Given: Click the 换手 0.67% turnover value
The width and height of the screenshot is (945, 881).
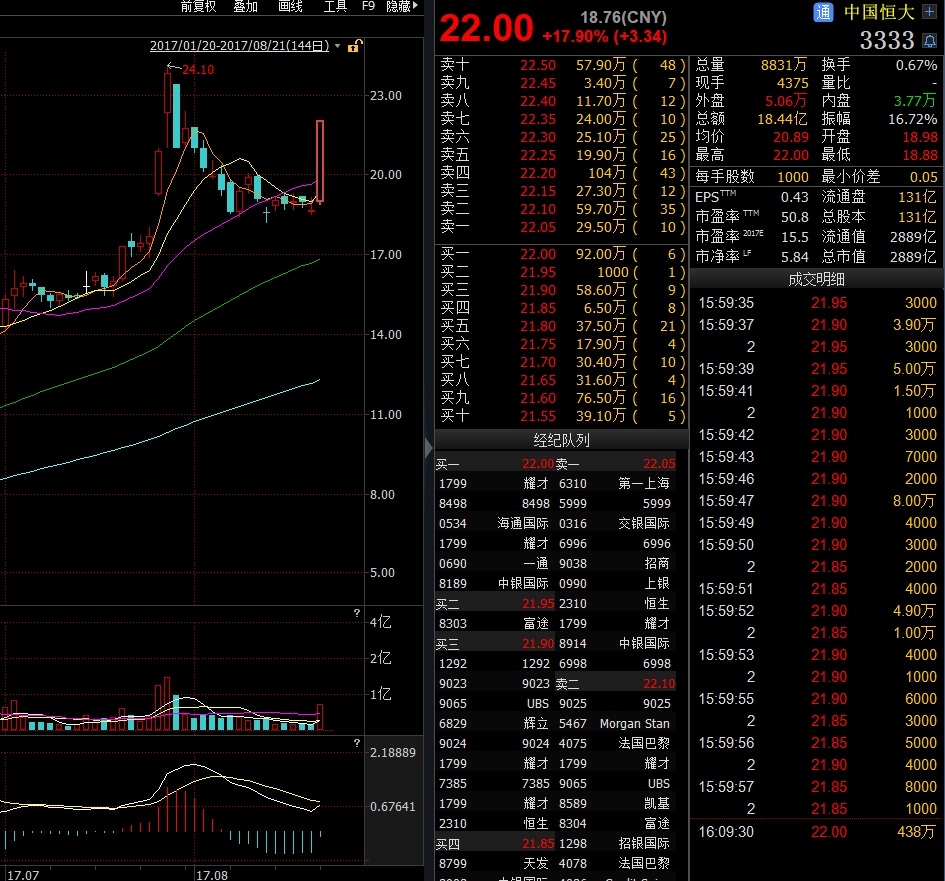Looking at the screenshot, I should (916, 64).
